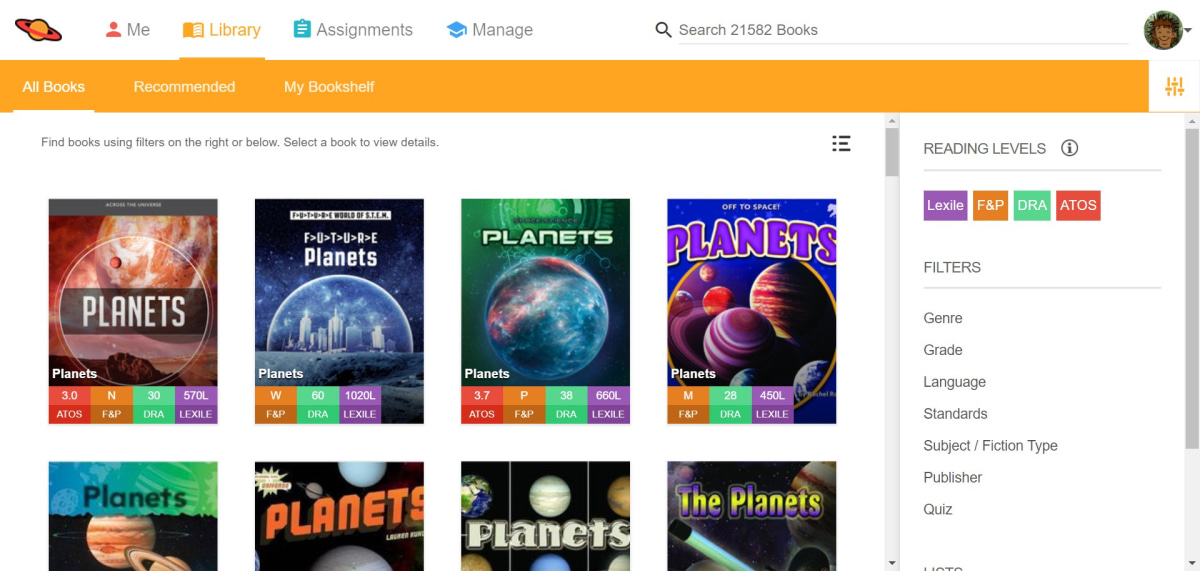
Task: Go to Assignments section
Action: (352, 30)
